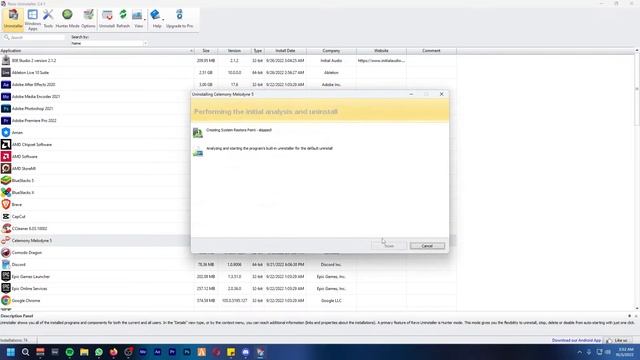Image resolution: width=640 pixels, height=360 pixels.
Task: Select the Adobe Premiere Pro 2022 icon
Action: pos(6,120)
